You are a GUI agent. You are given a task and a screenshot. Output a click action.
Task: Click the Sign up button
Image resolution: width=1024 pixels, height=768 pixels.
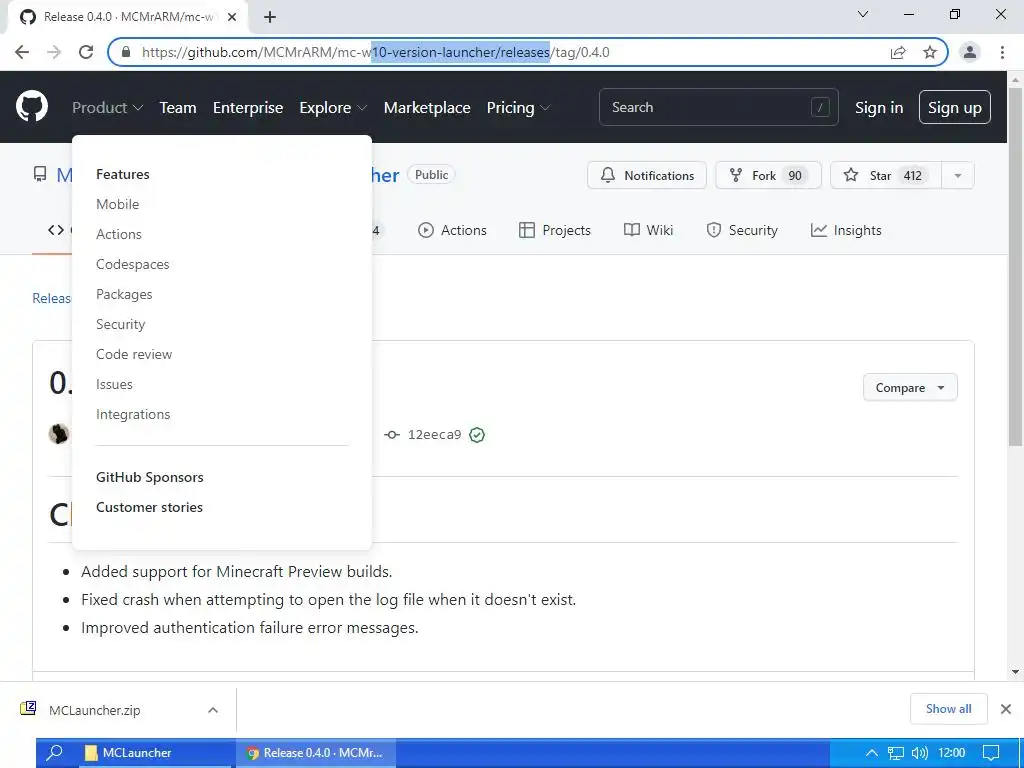point(955,107)
